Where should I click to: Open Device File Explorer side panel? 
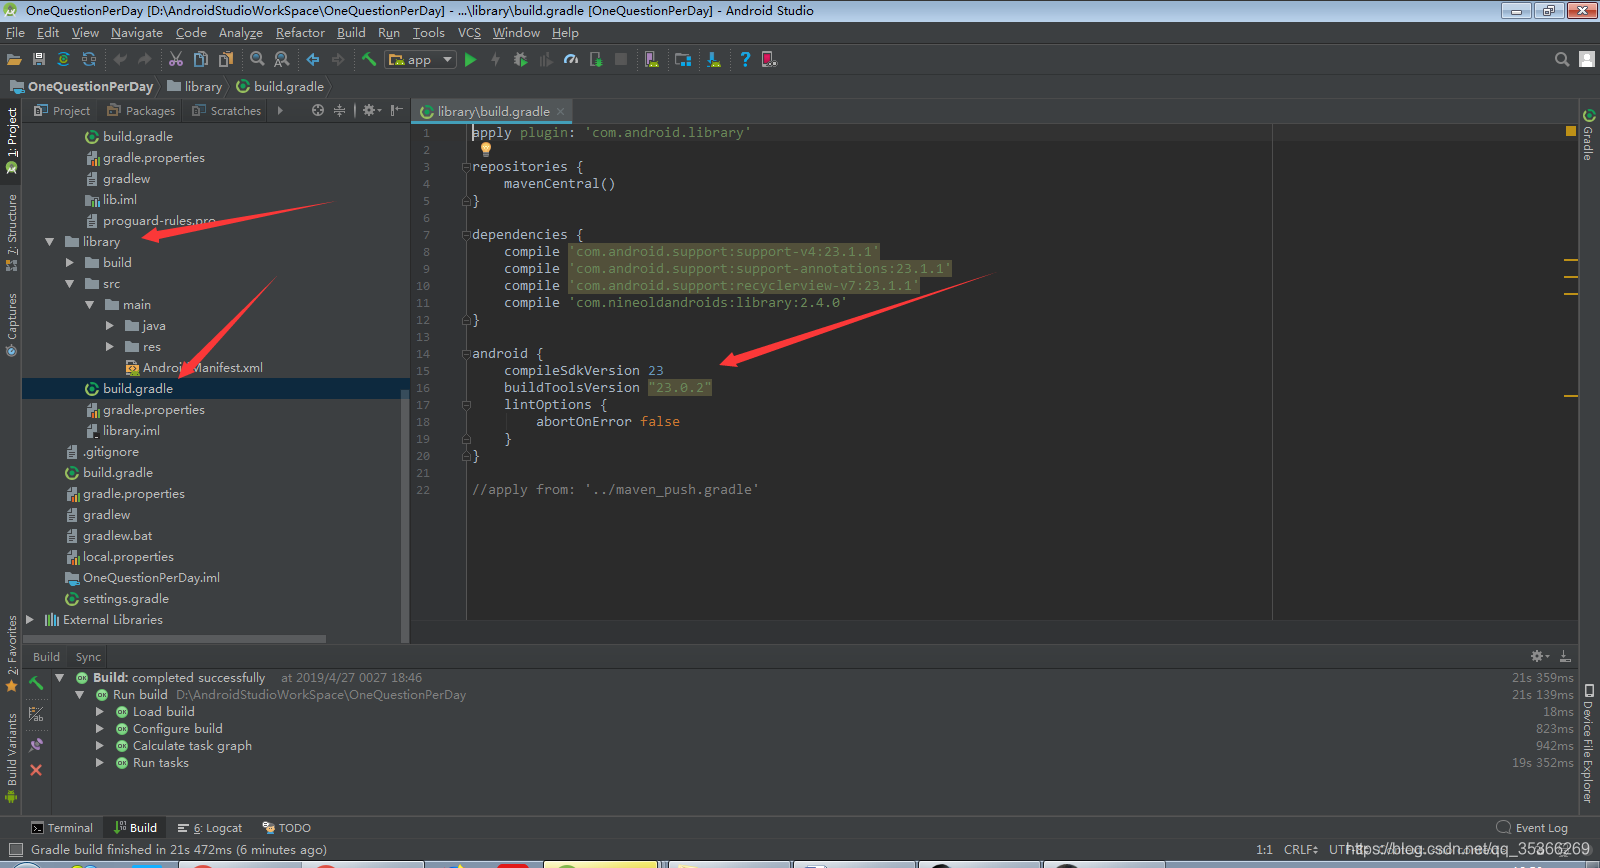1588,744
